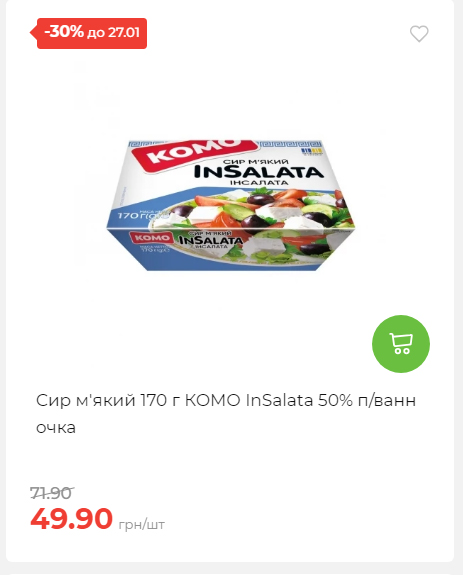463x575 pixels.
Task: Click the red KOMO logo on package top
Action: pos(192,152)
